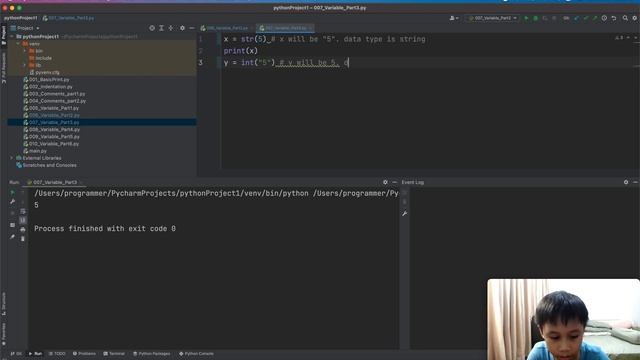The height and width of the screenshot is (360, 640).
Task: Print the Run console output
Action: pyautogui.click(x=23, y=229)
